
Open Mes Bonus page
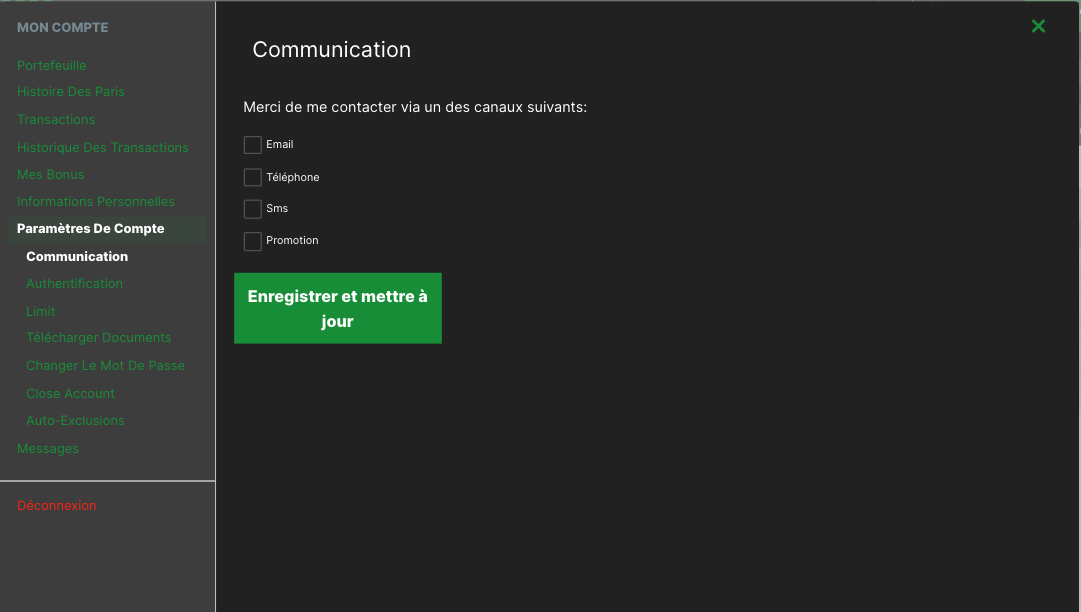pos(51,175)
